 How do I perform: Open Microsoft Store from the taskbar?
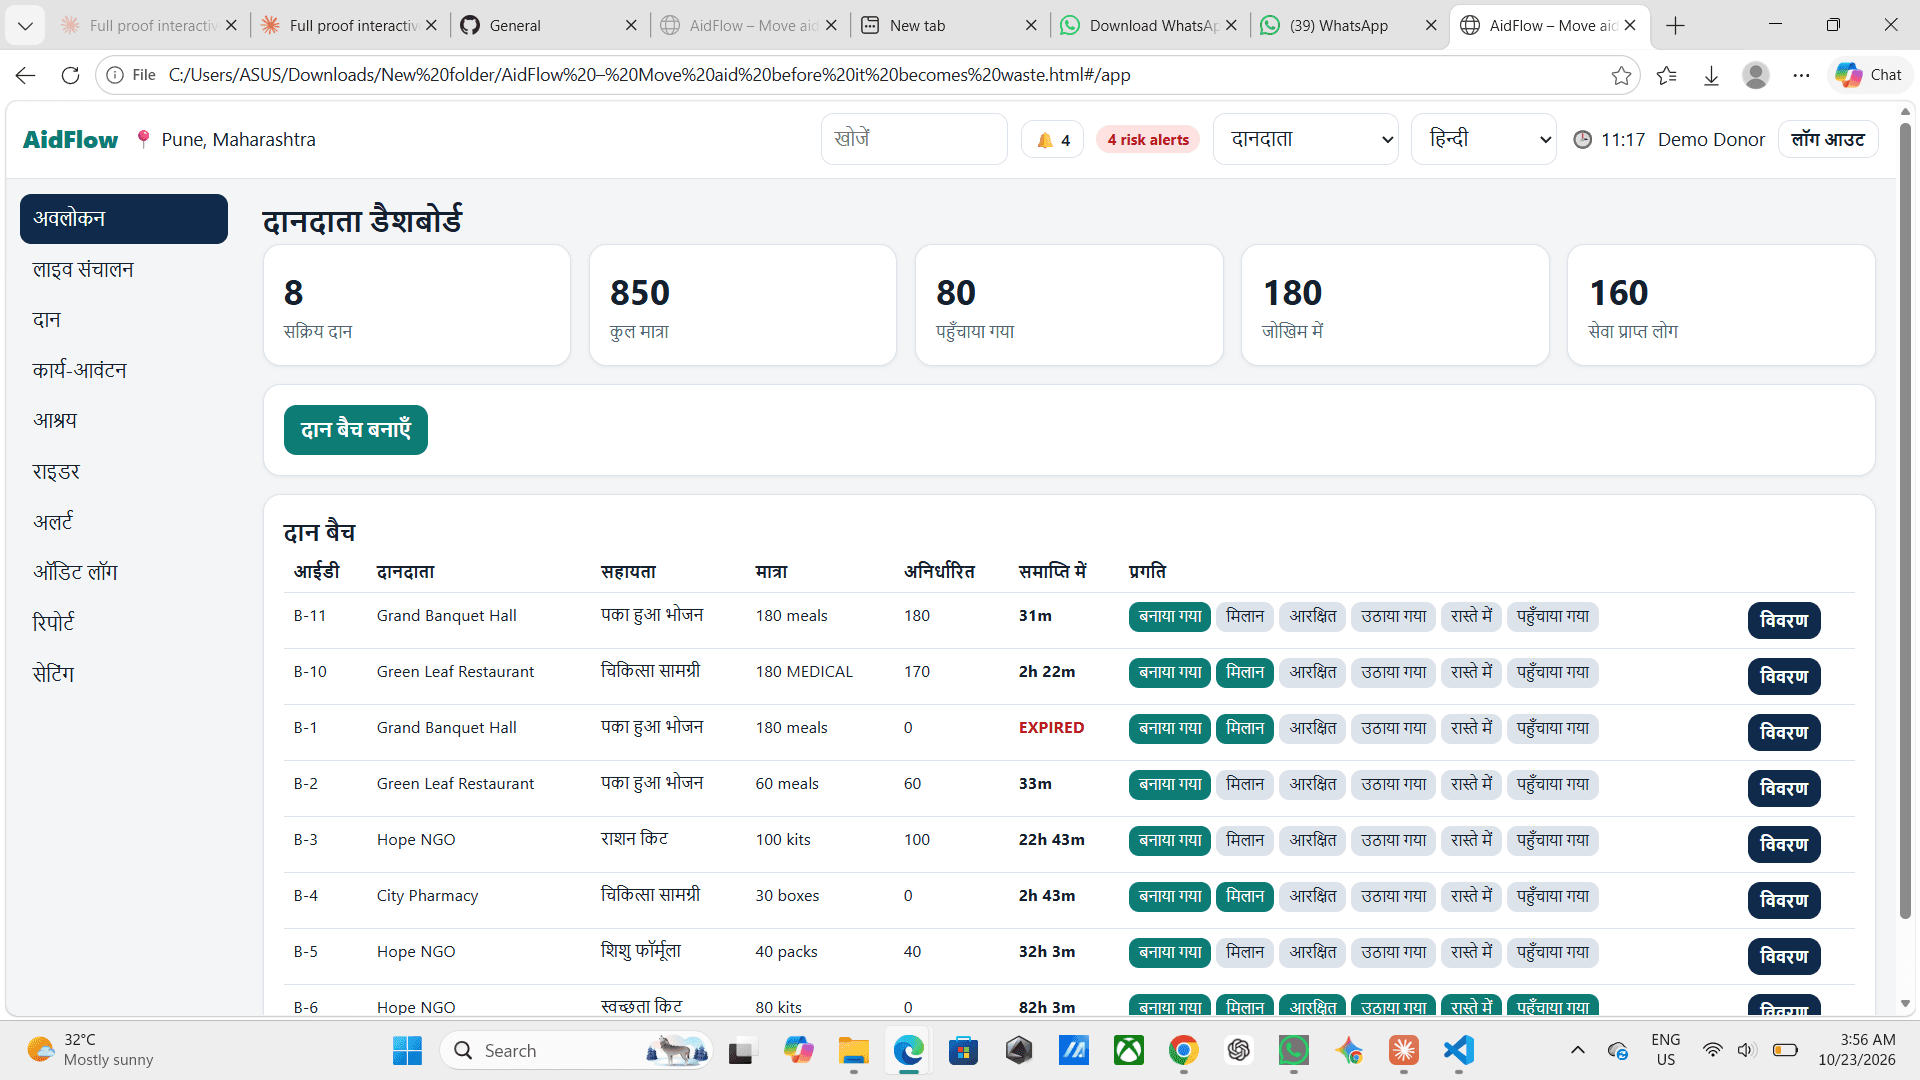963,1050
